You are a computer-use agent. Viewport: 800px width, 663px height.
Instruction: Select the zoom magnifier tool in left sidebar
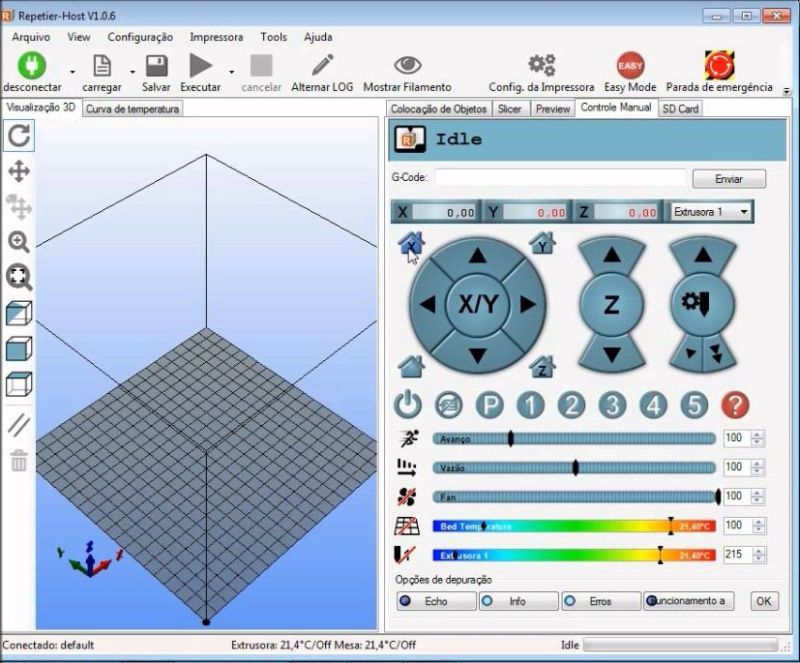19,241
